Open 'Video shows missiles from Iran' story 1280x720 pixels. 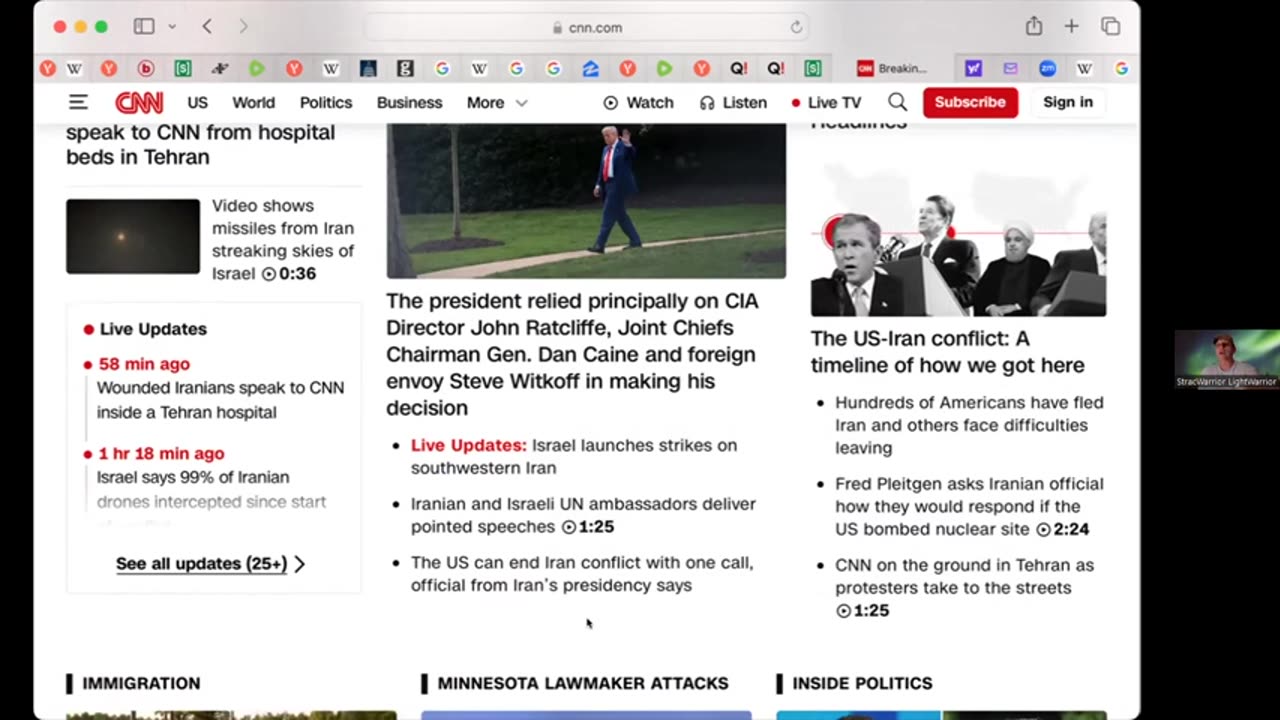(x=283, y=239)
